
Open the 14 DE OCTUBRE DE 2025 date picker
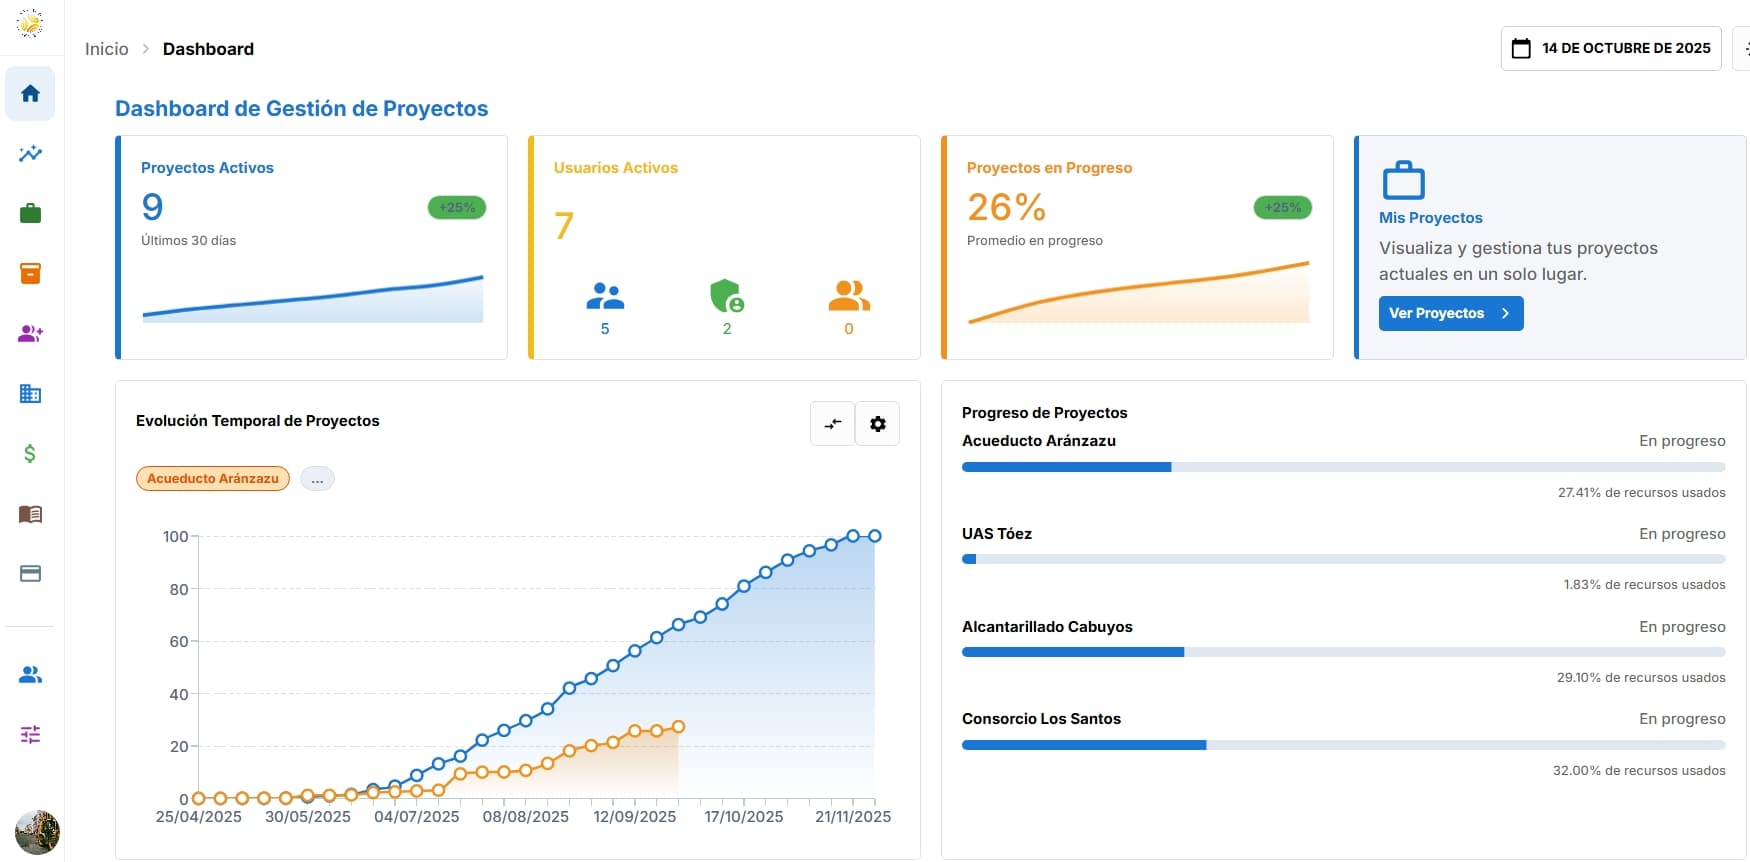point(1611,48)
